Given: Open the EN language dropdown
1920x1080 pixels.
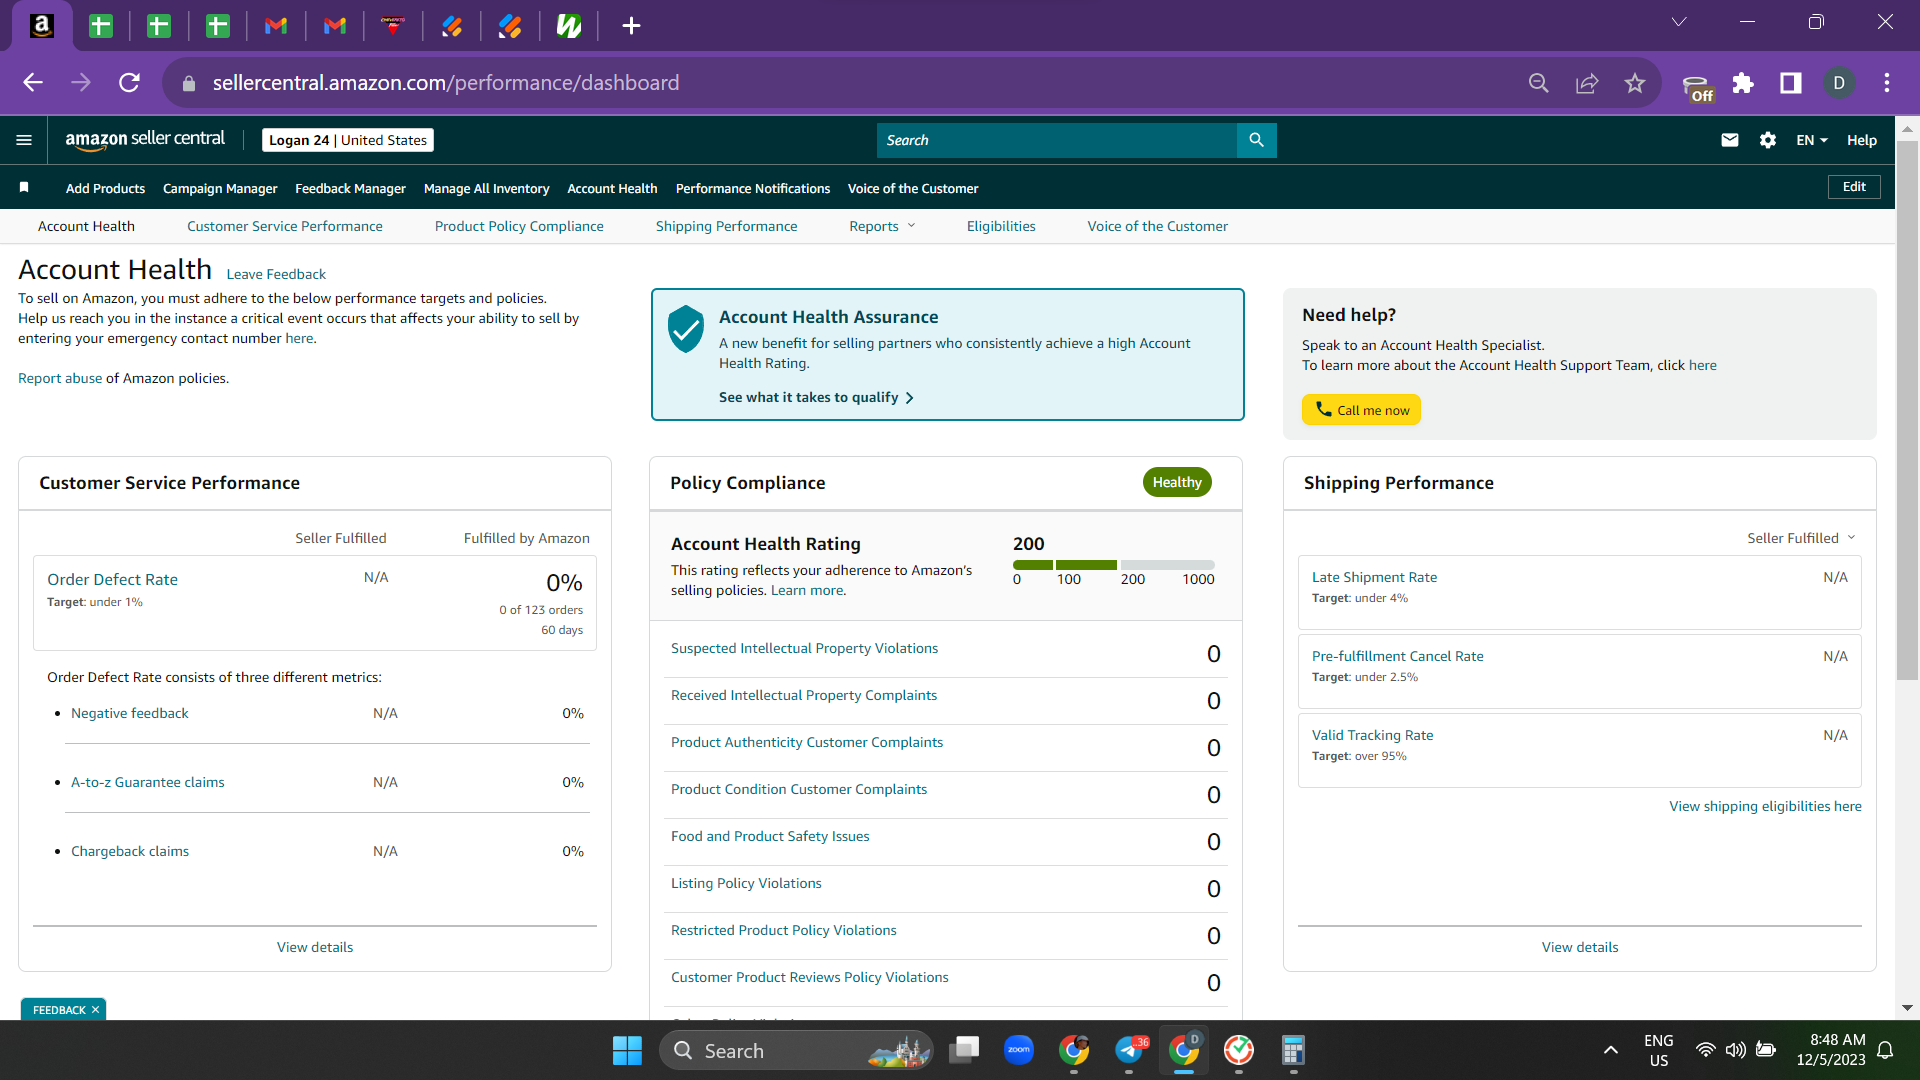Looking at the screenshot, I should [1811, 140].
